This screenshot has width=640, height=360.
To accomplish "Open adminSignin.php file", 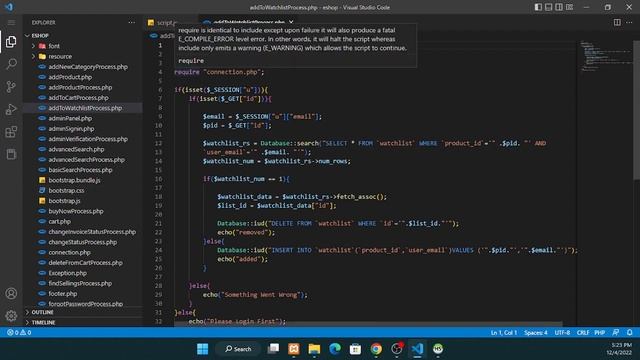I will (71, 129).
